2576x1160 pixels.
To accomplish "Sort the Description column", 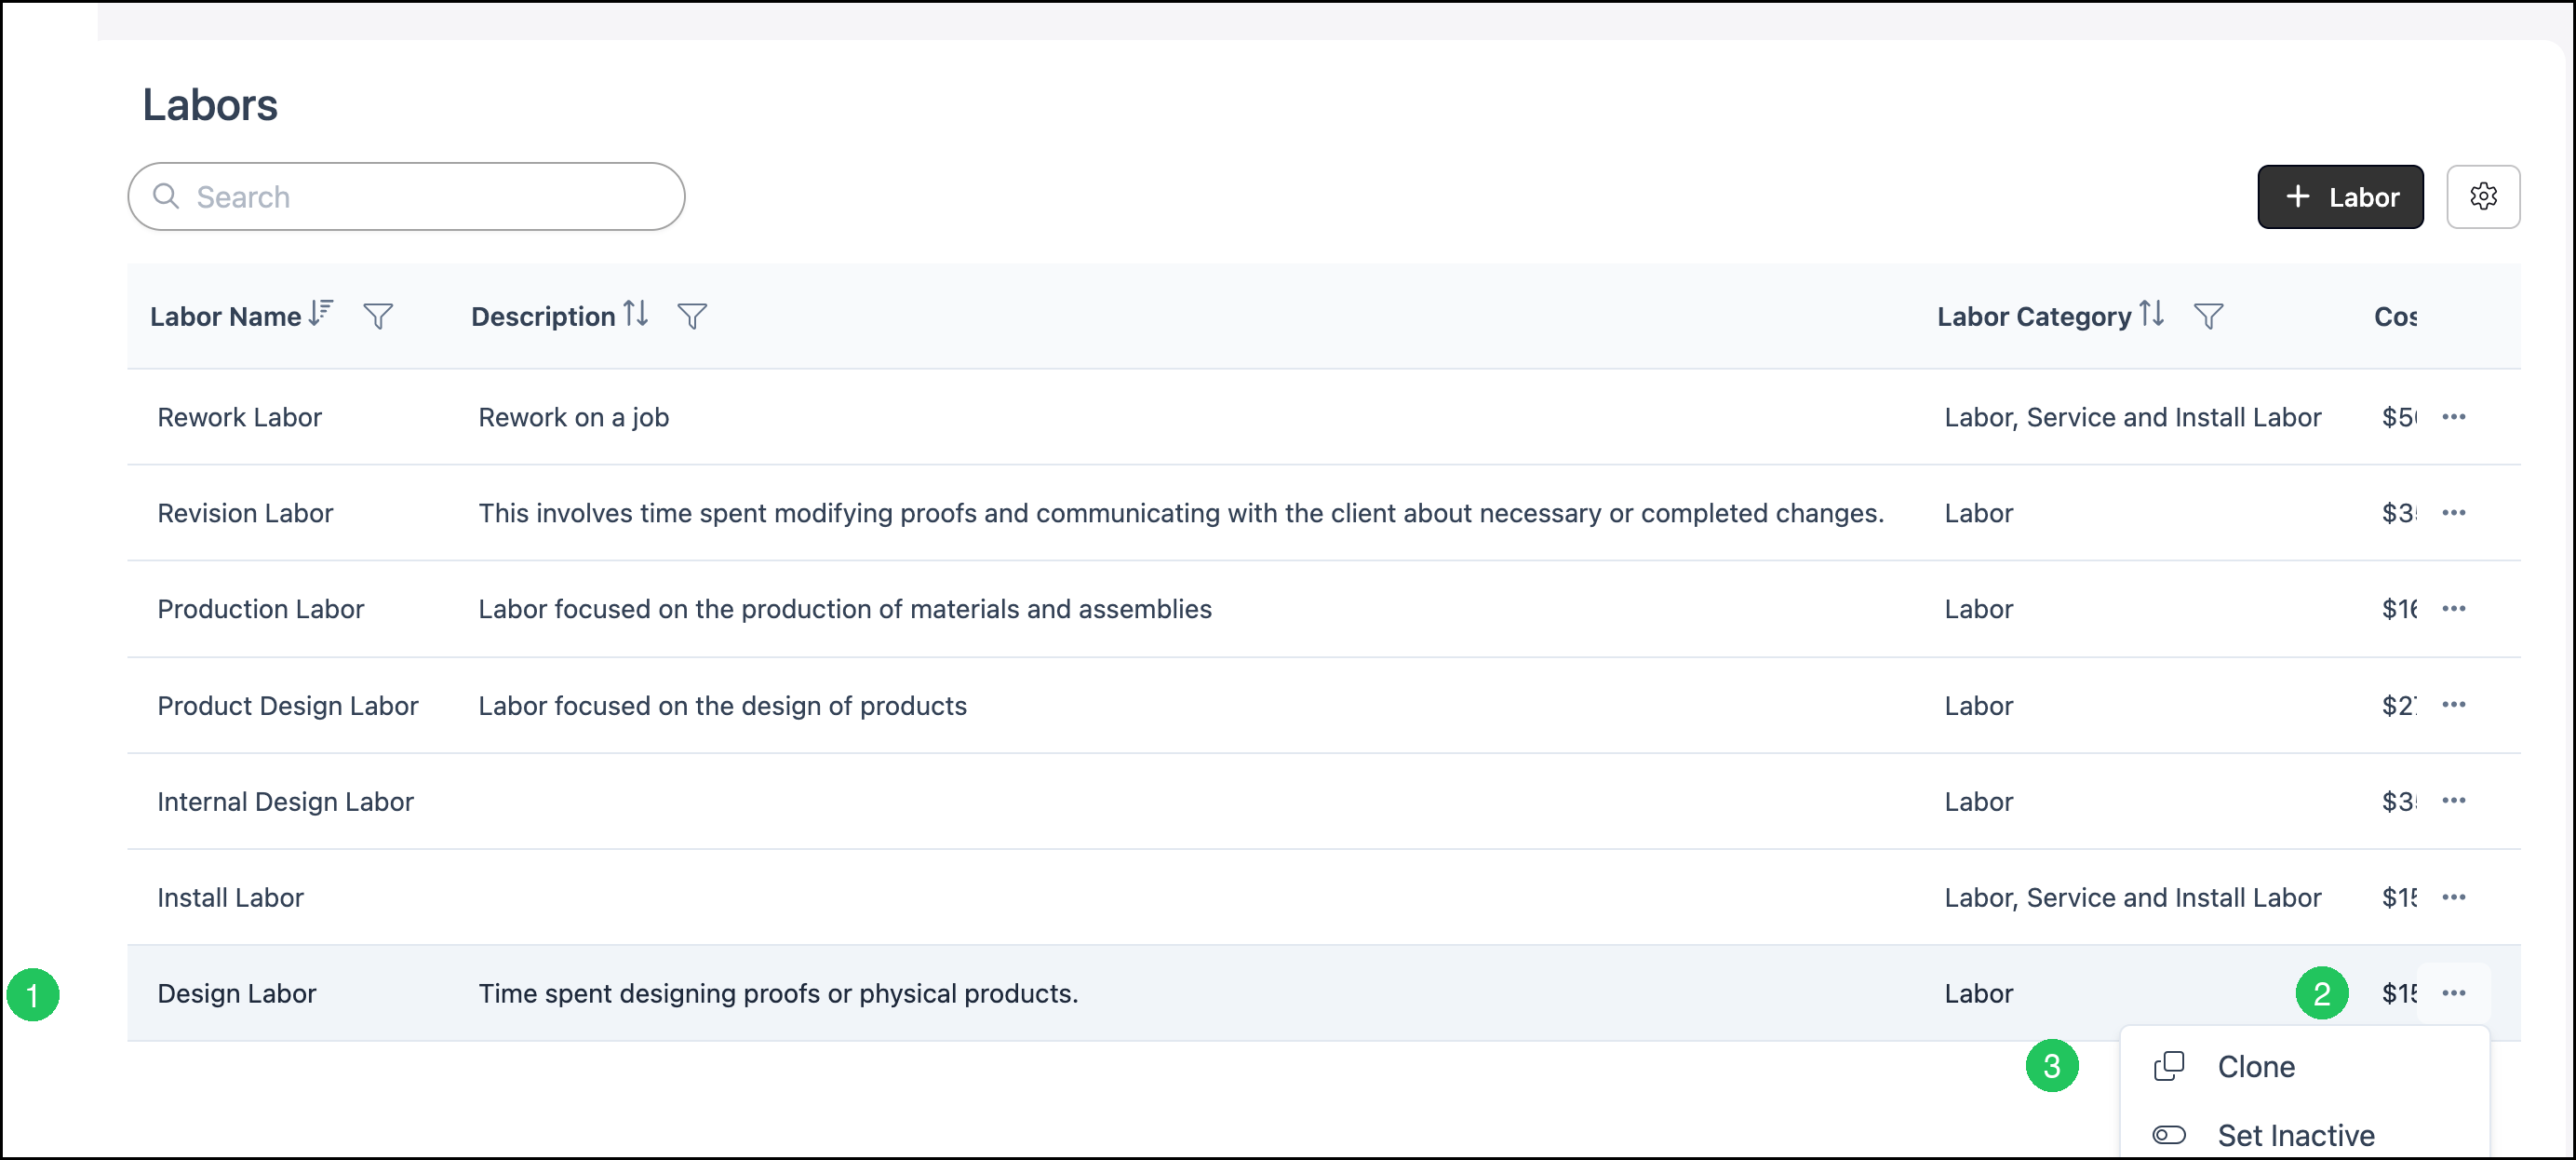I will (x=636, y=314).
